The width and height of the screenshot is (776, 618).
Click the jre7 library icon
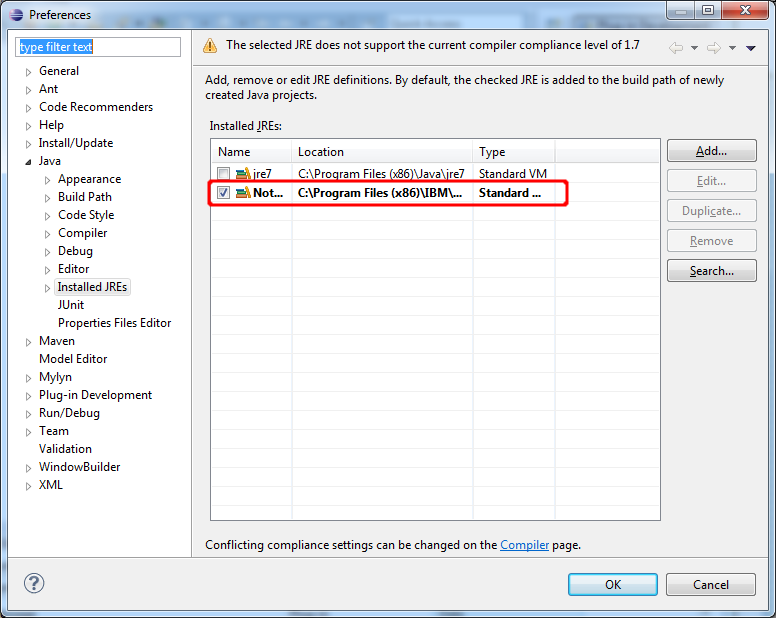pyautogui.click(x=243, y=174)
